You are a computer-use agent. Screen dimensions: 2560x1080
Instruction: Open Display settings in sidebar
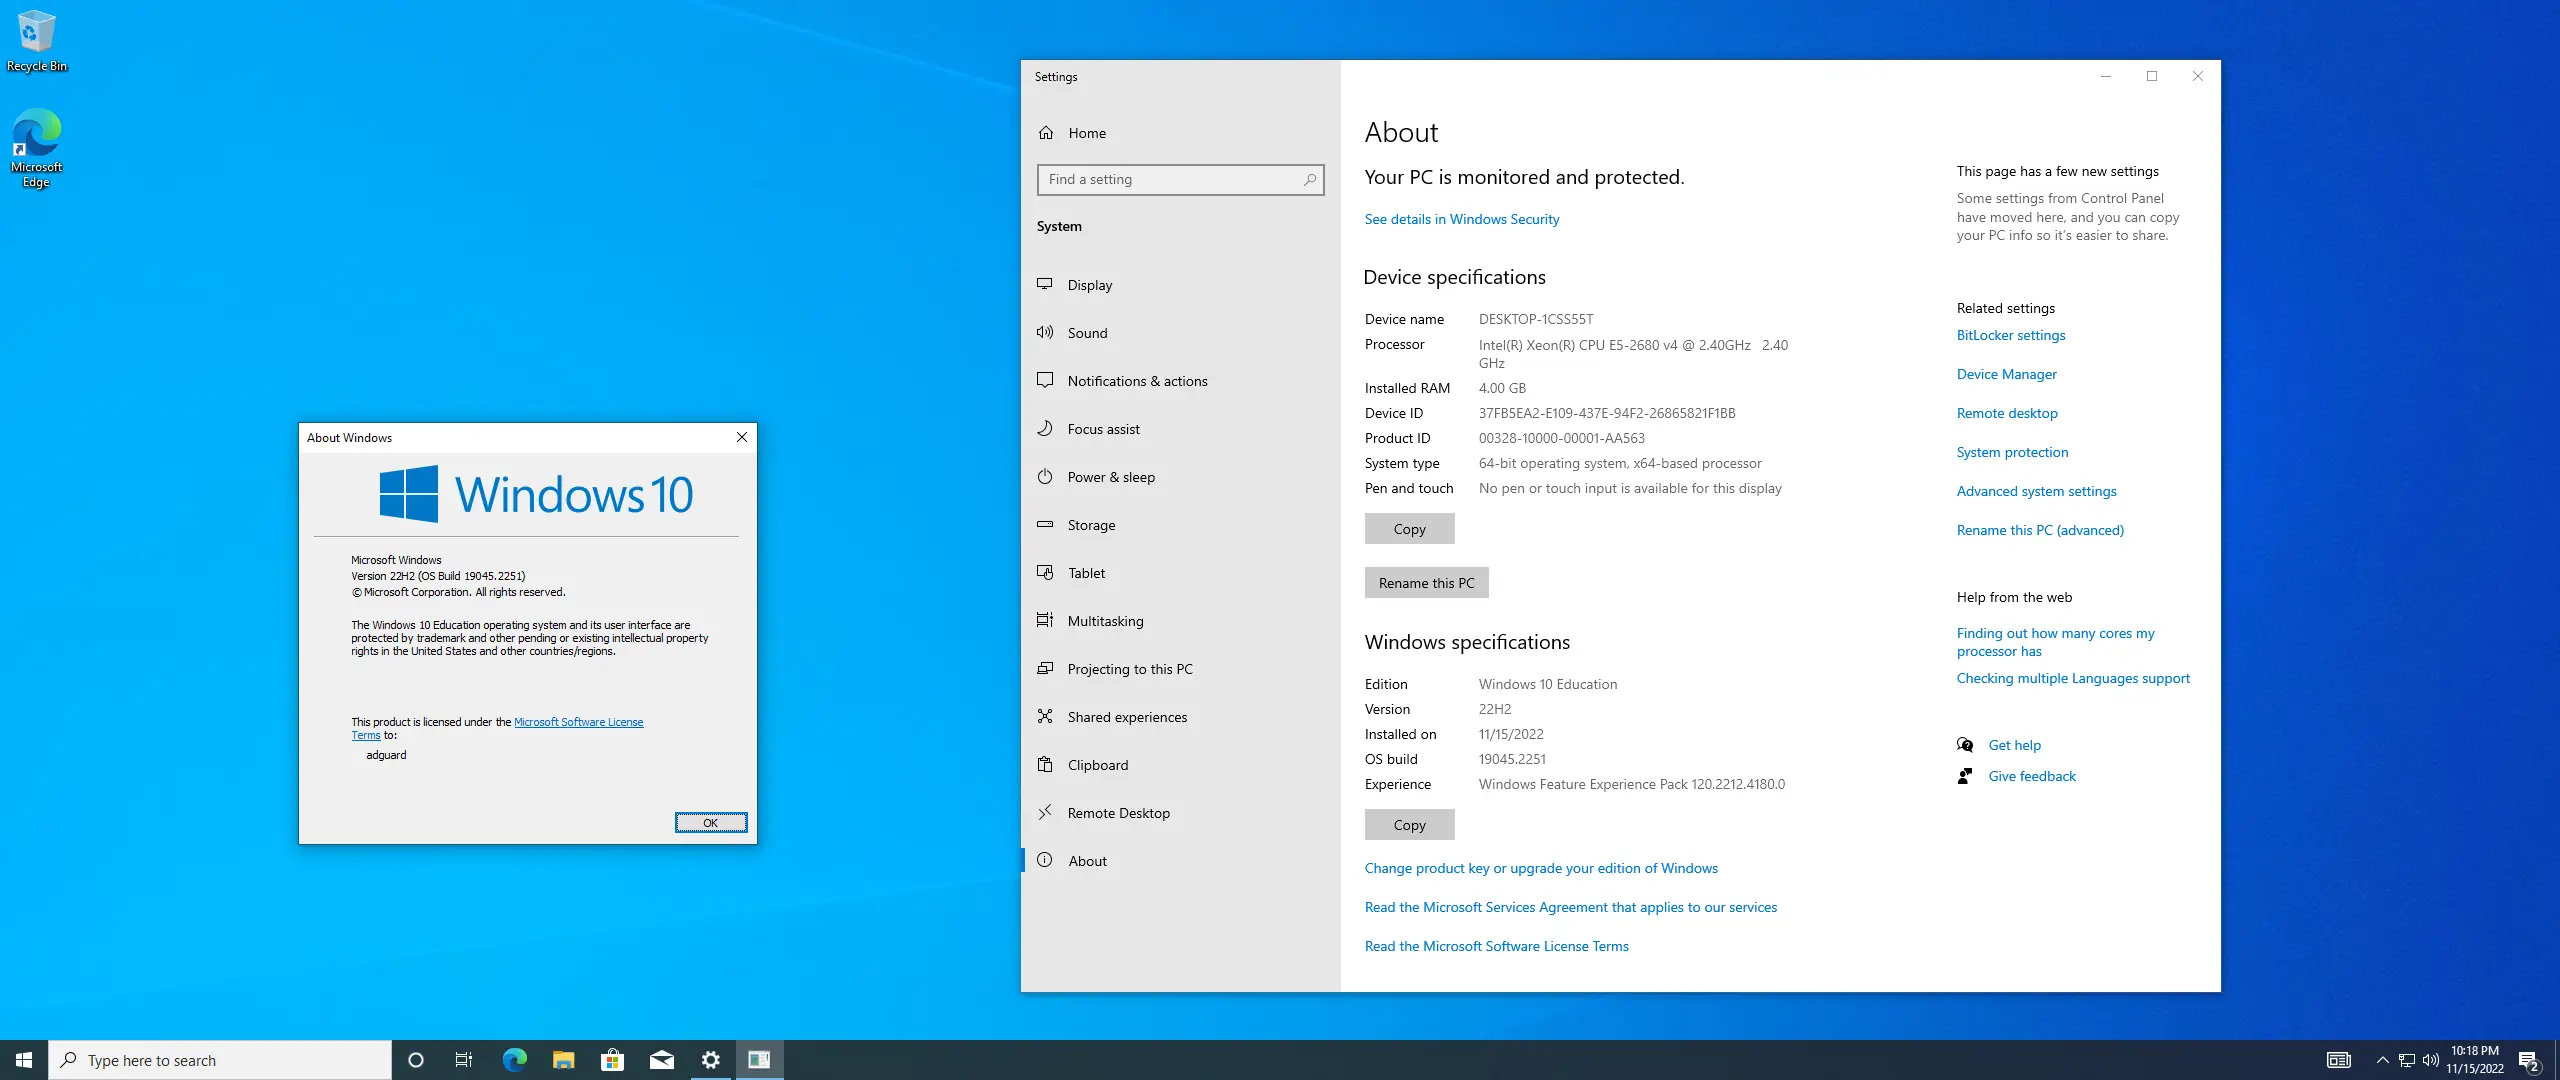pos(1089,285)
